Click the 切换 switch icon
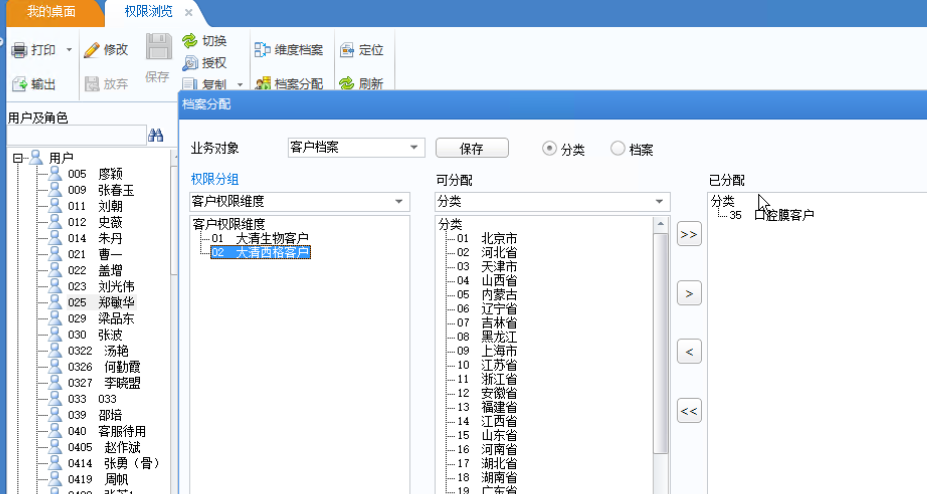 tap(190, 41)
